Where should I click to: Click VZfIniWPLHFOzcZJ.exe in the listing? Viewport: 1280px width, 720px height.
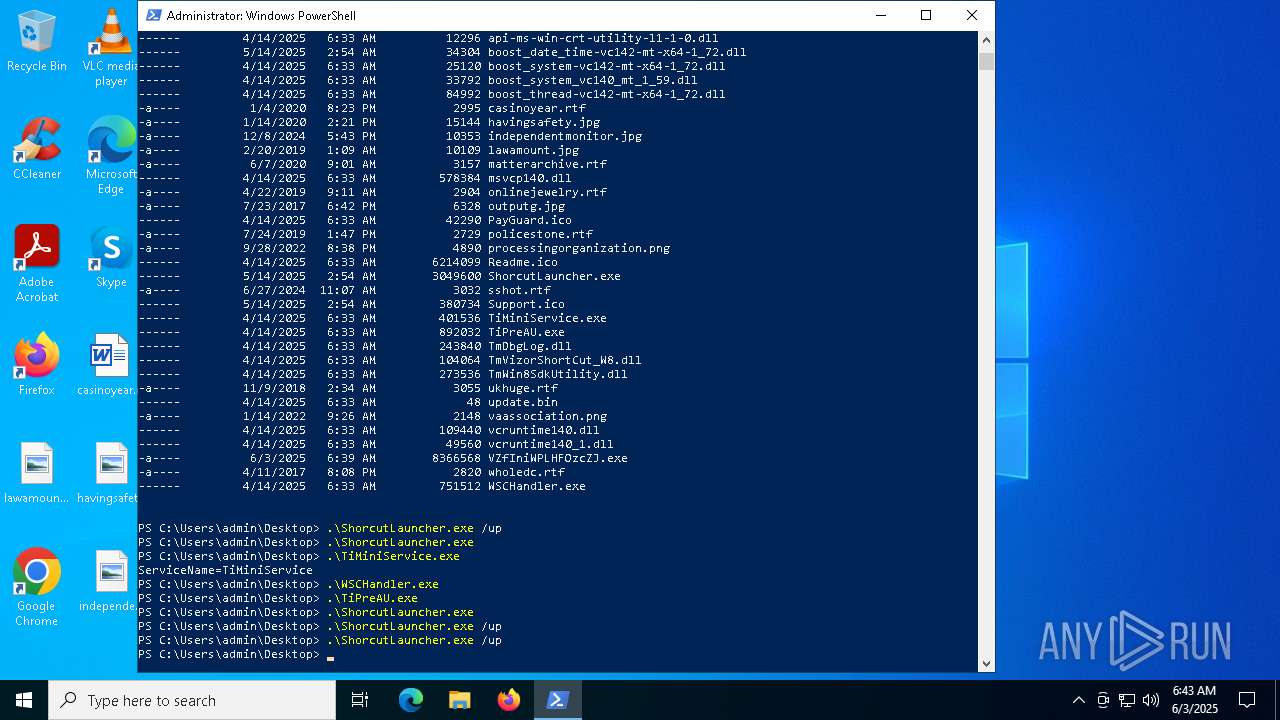[558, 458]
